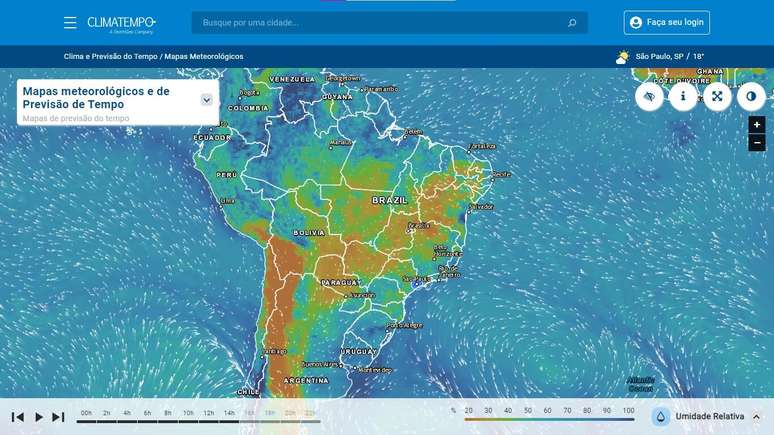774x435 pixels.
Task: Toggle wind animation visibility layer
Action: [649, 96]
